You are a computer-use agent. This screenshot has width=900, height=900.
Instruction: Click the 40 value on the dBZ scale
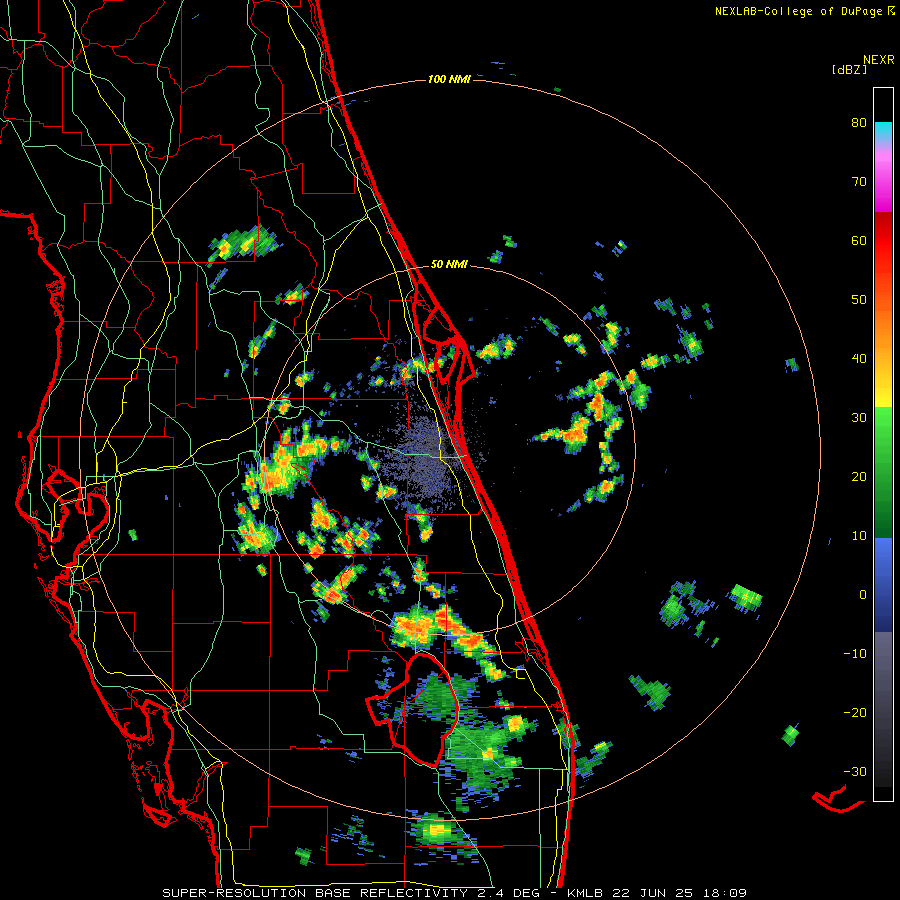[859, 359]
